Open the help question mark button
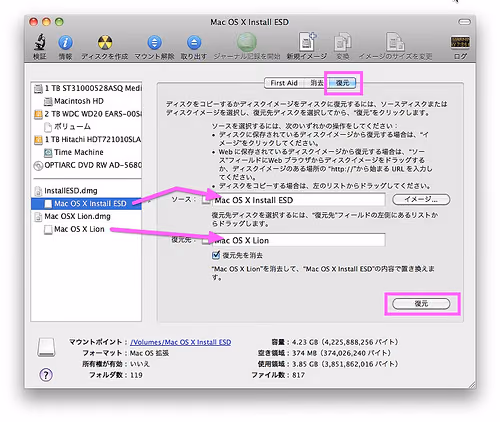500x422 pixels. click(46, 375)
